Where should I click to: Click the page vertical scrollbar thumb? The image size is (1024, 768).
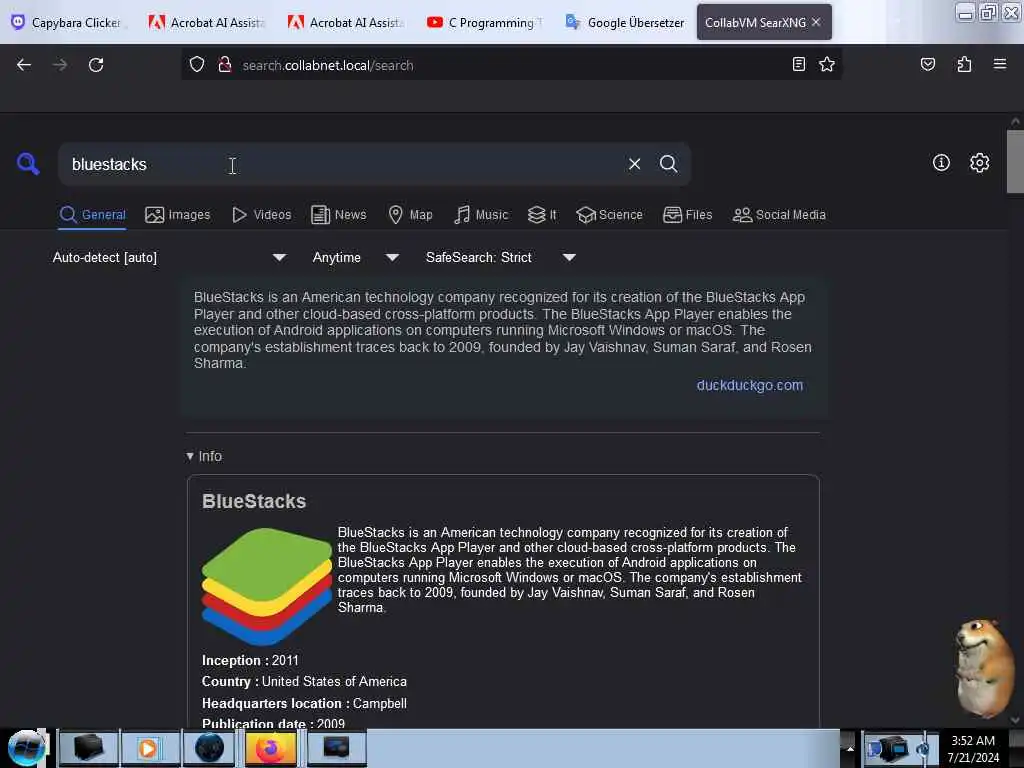coord(1015,161)
